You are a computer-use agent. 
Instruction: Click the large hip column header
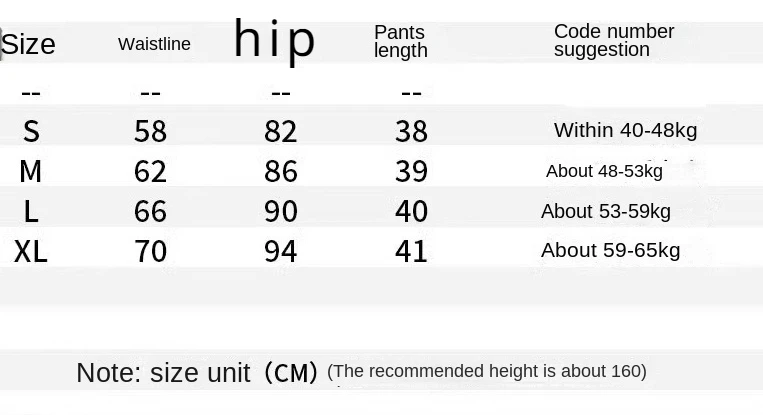[275, 41]
